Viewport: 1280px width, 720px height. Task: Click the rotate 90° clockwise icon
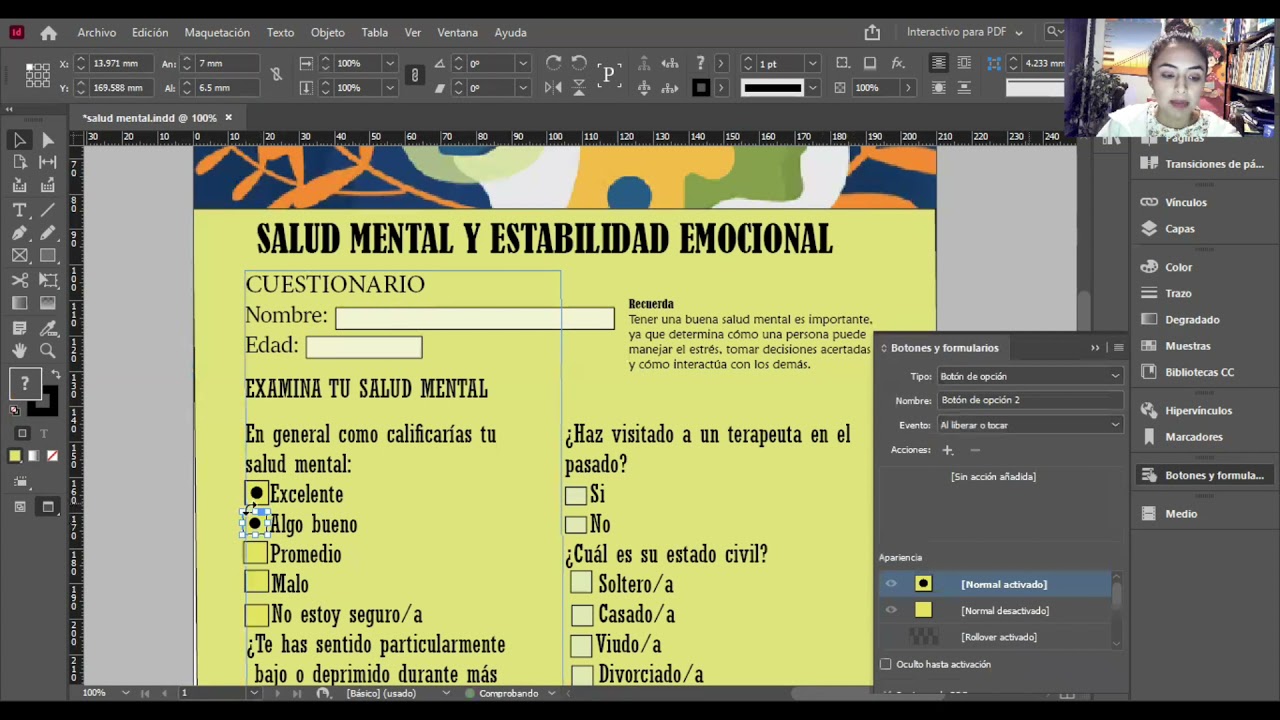(553, 63)
